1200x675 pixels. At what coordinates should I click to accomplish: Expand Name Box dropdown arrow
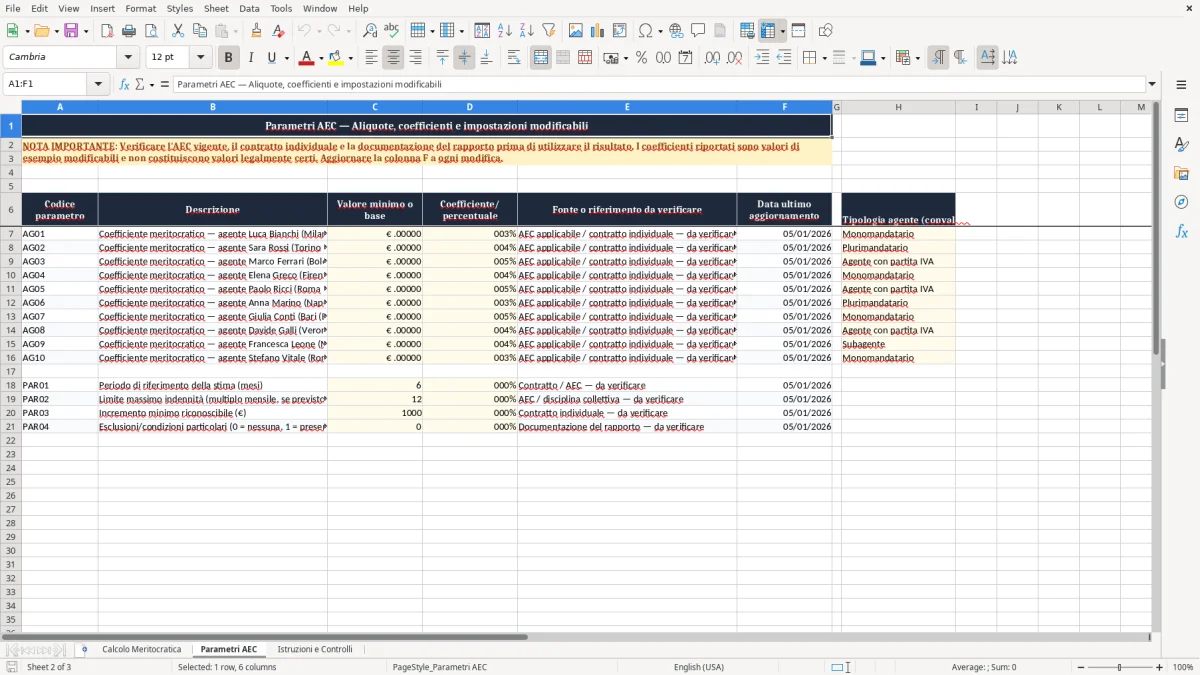99,84
